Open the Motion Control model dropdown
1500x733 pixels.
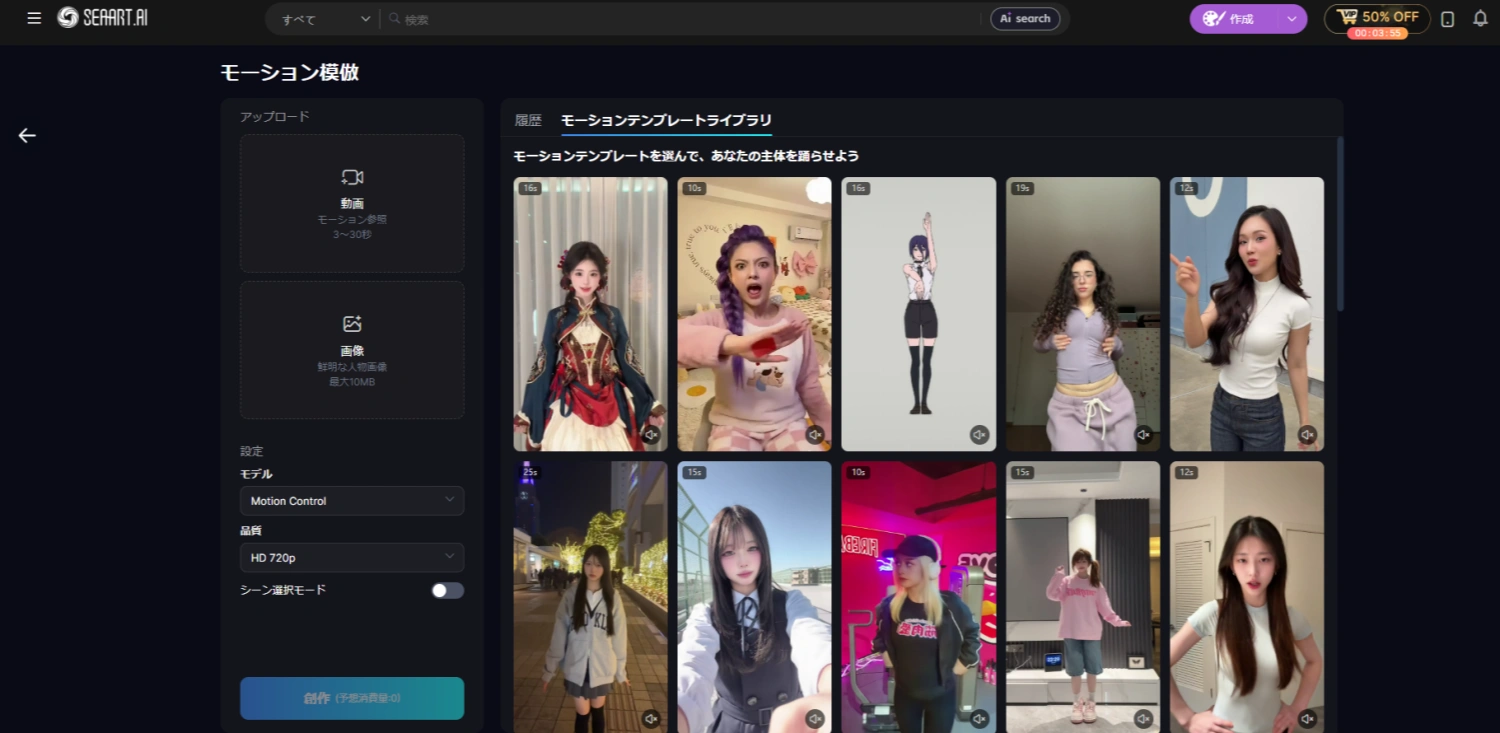click(352, 501)
